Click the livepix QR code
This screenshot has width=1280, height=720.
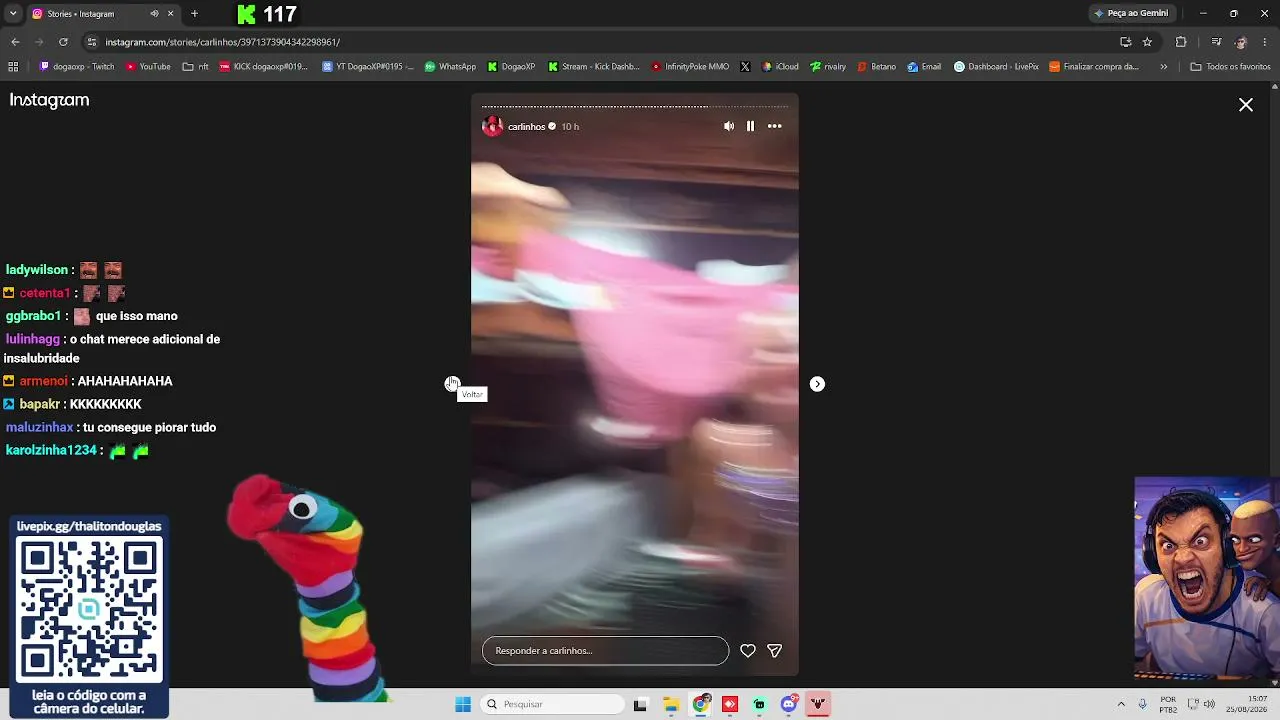click(x=89, y=609)
